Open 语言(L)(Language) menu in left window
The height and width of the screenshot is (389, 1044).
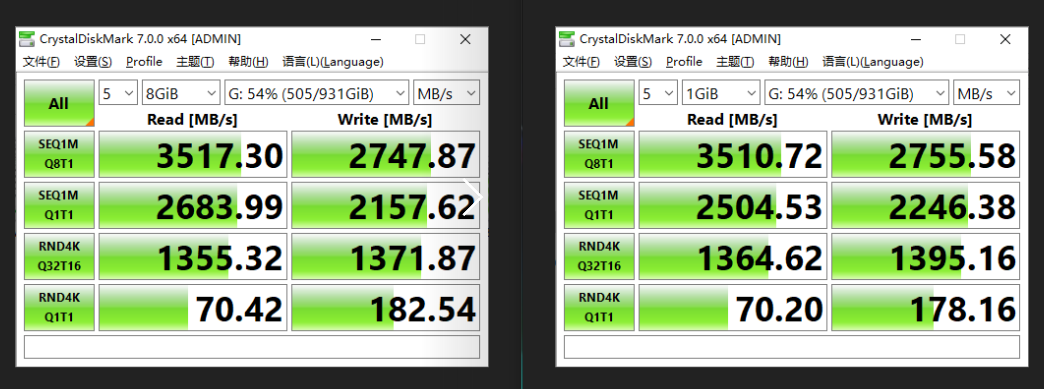333,62
